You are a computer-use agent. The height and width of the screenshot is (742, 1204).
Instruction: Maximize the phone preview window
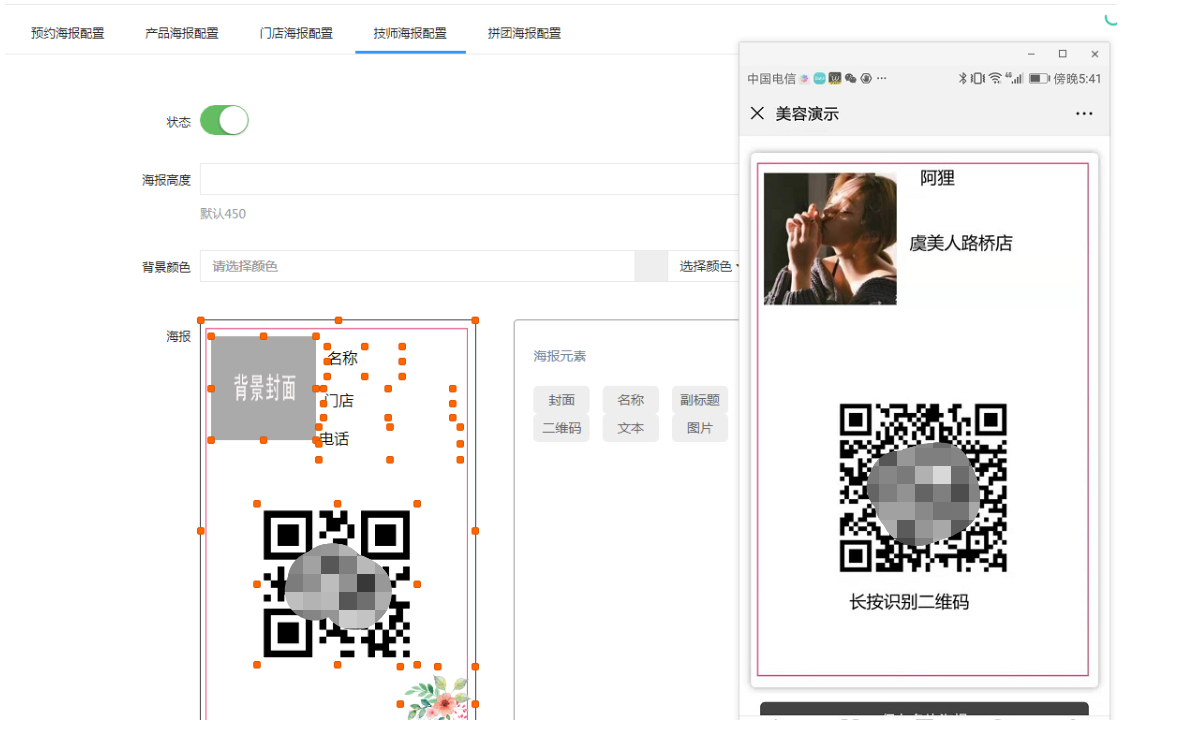click(x=1062, y=54)
